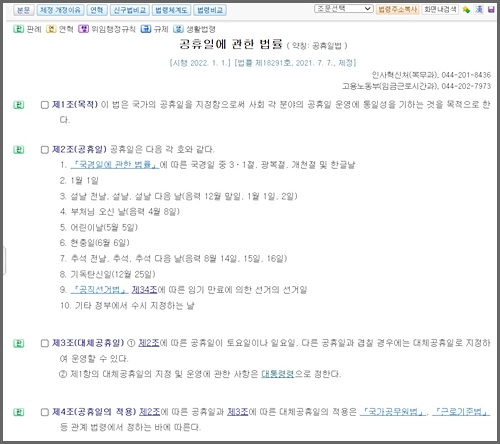500x444 pixels.
Task: Click the 제1조(목적) article heading
Action: click(x=75, y=105)
